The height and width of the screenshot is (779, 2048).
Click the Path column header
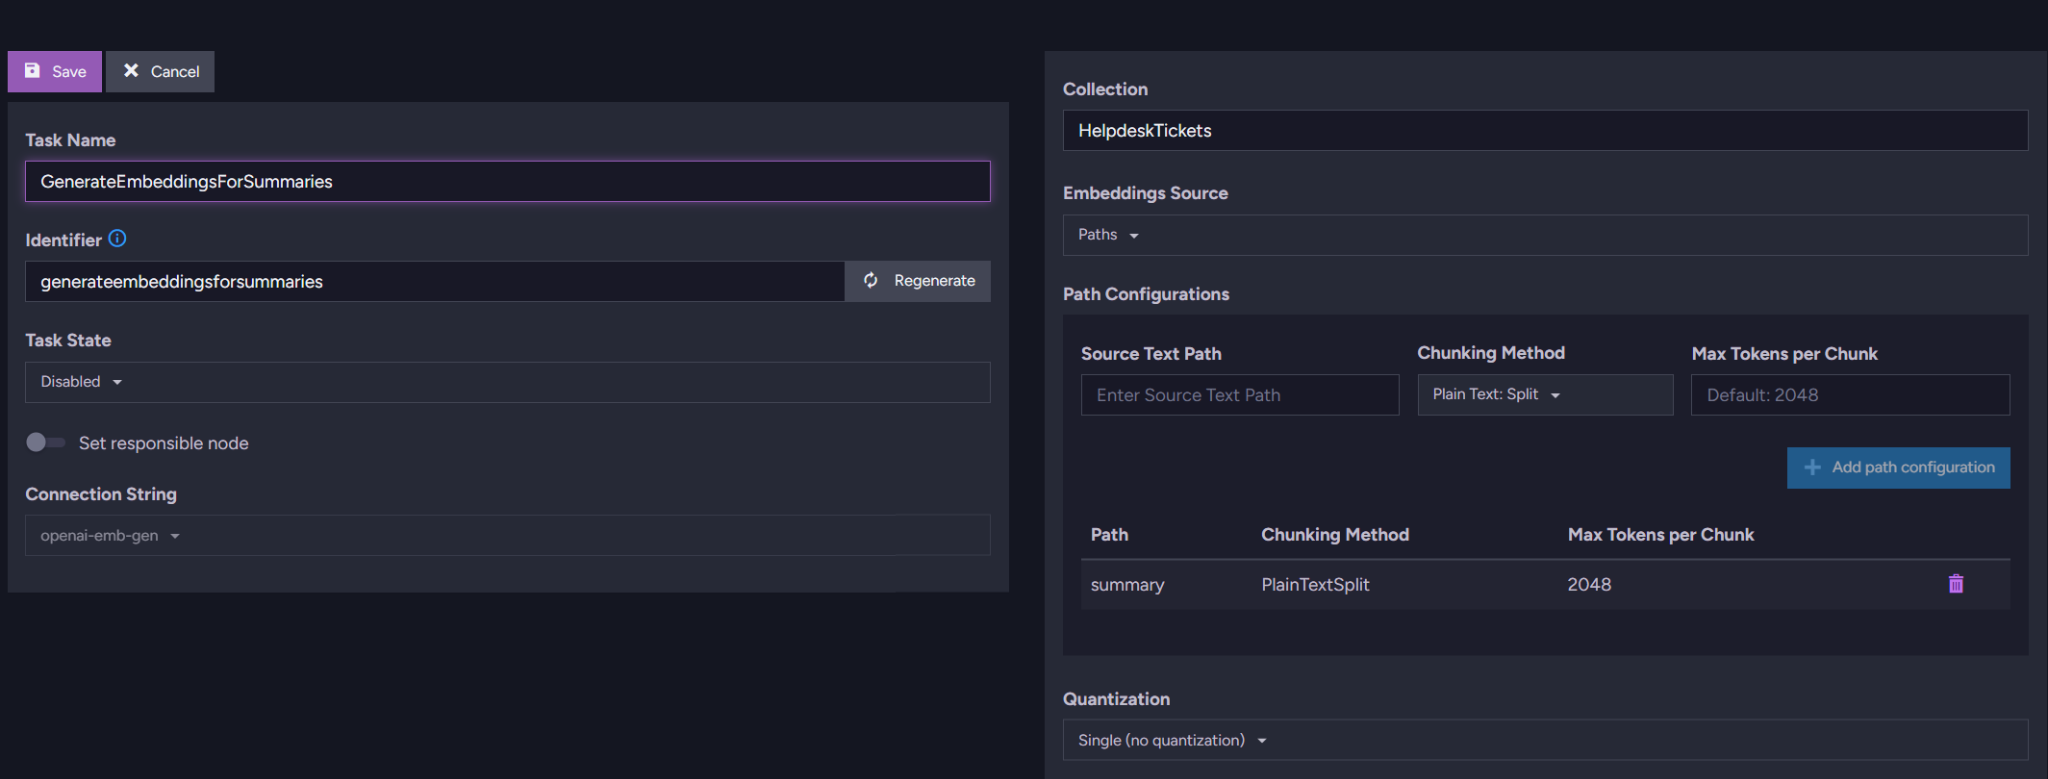[x=1109, y=535]
